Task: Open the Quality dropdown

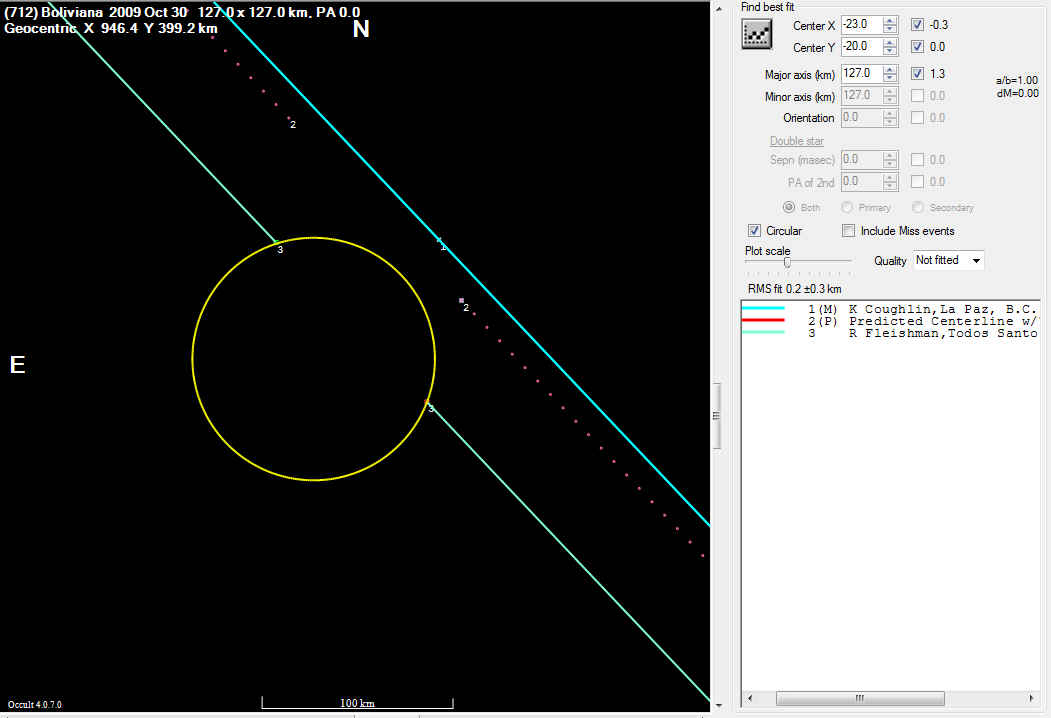Action: coord(976,260)
